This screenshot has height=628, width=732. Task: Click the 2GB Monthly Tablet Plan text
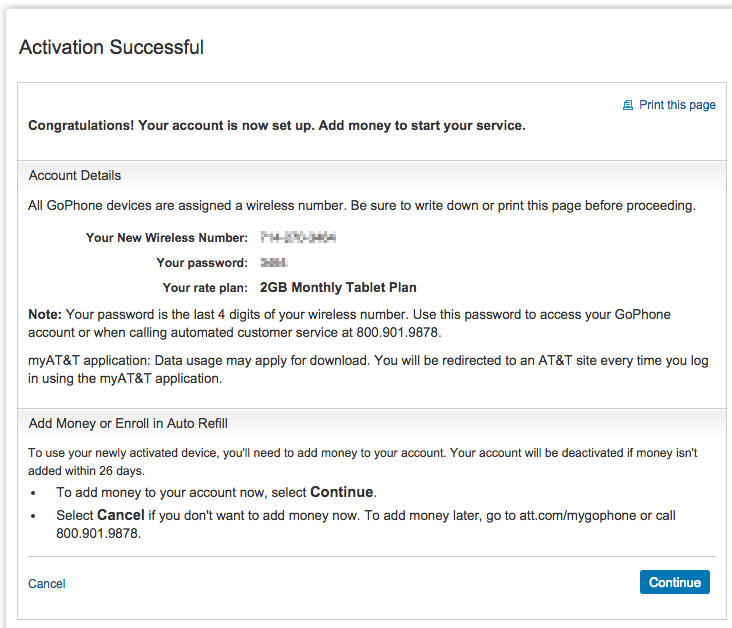[338, 288]
